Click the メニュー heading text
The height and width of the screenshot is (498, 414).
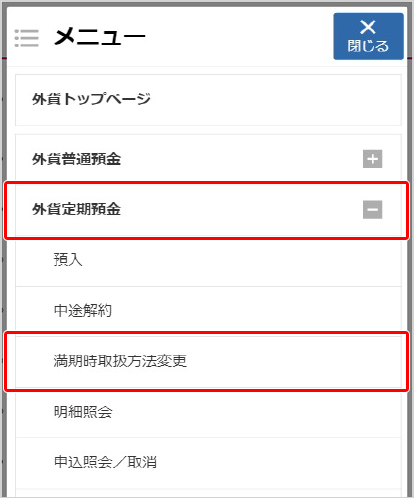tap(100, 37)
